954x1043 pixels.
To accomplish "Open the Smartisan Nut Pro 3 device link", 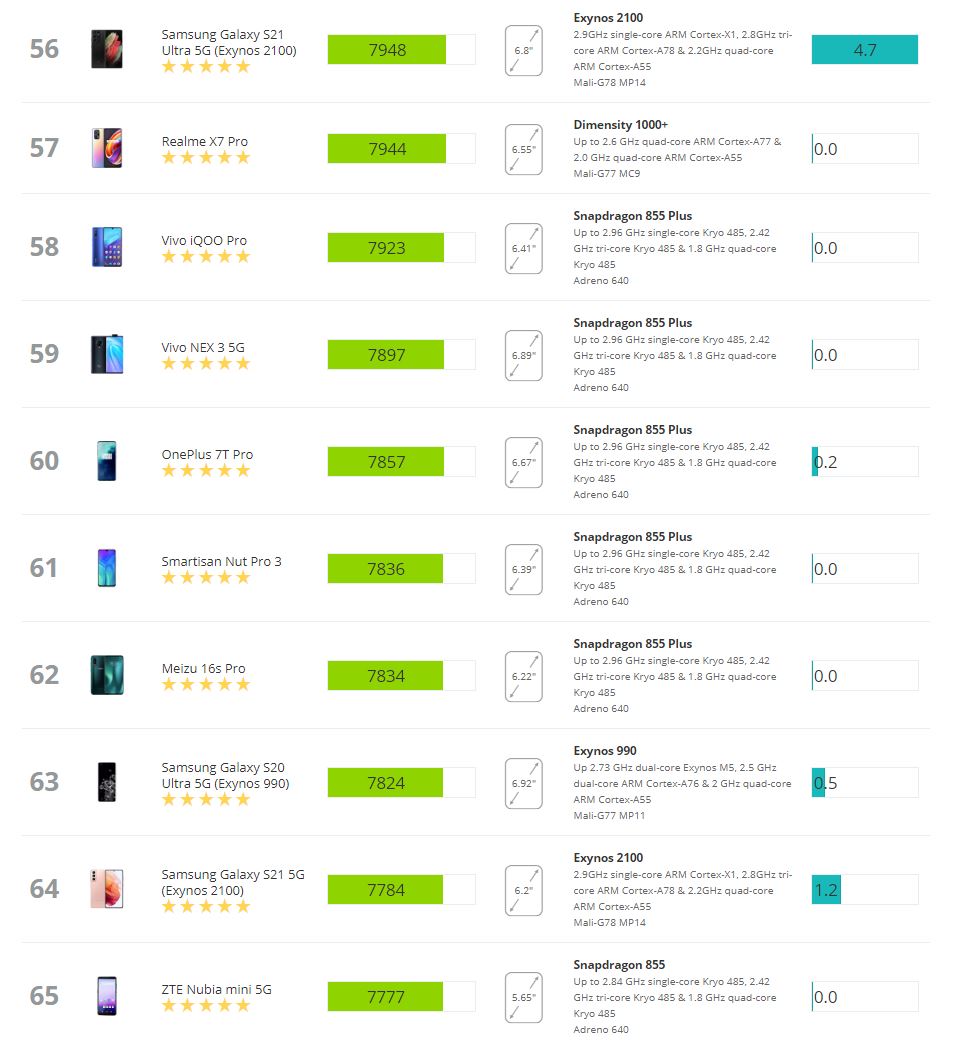I will point(221,562).
